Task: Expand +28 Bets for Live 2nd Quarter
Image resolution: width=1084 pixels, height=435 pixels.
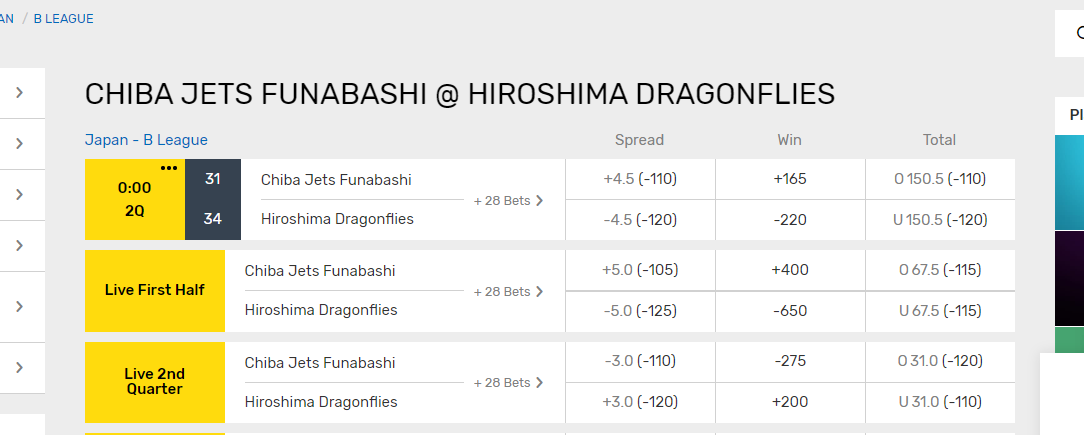Action: [x=509, y=382]
